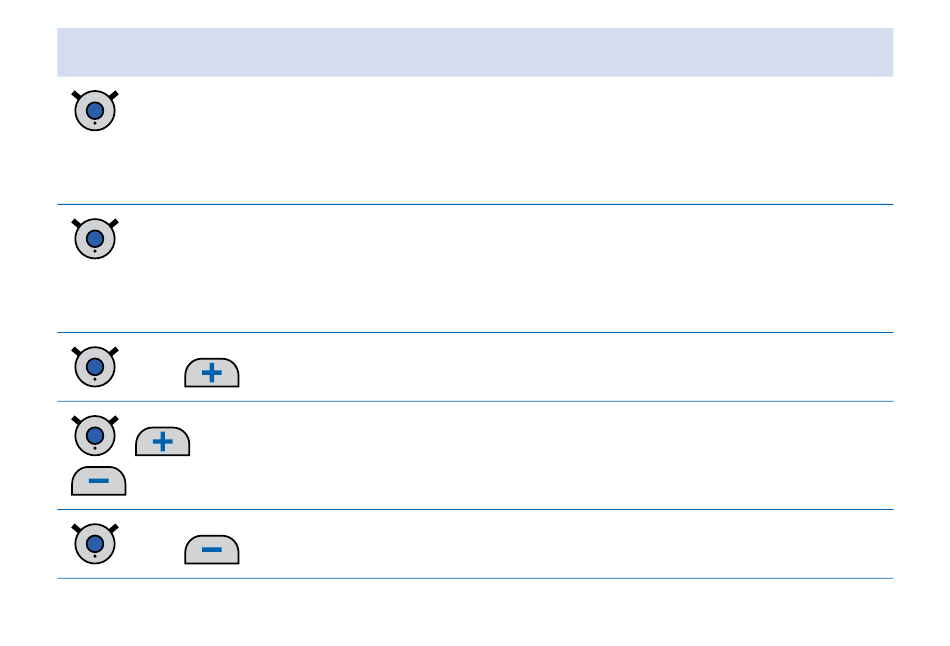Tap the plus volume button in the third row

click(x=211, y=373)
